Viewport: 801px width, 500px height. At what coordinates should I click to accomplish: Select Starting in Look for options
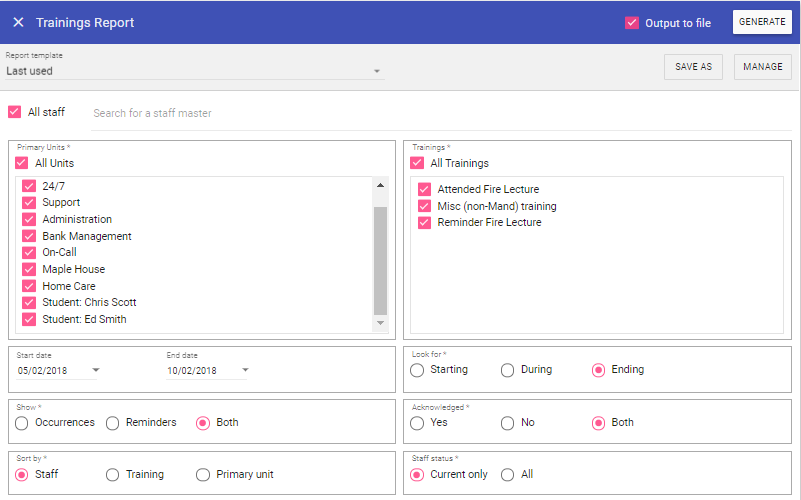[417, 370]
